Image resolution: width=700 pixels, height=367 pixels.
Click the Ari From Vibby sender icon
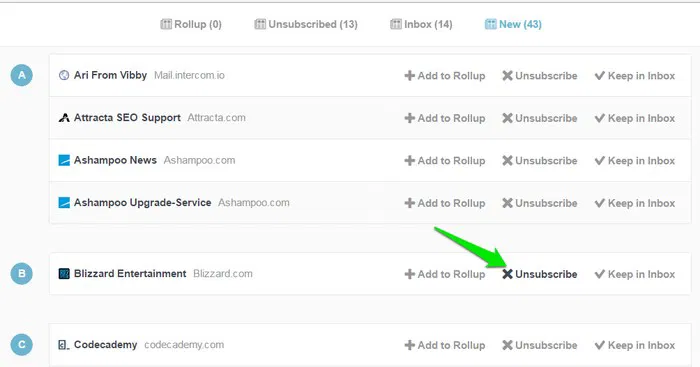tap(64, 75)
